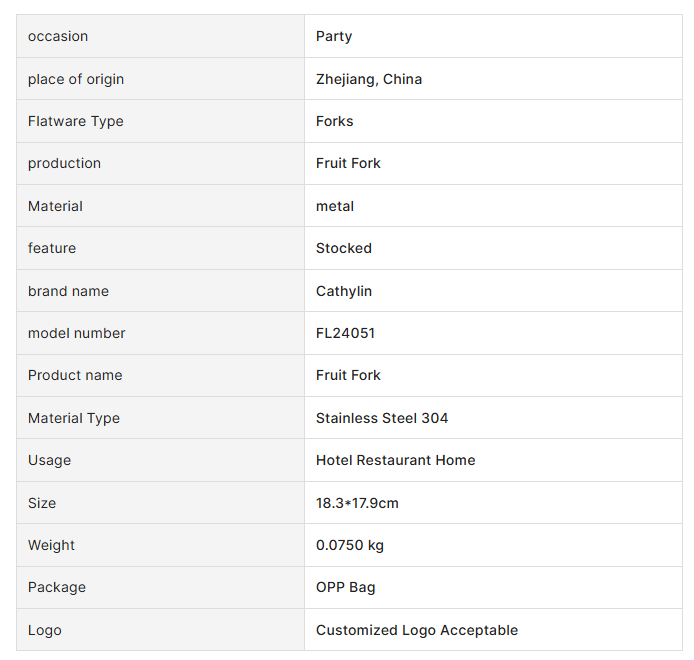Select the 'Zhejiang, China' origin cell
The image size is (694, 660).
tap(369, 79)
